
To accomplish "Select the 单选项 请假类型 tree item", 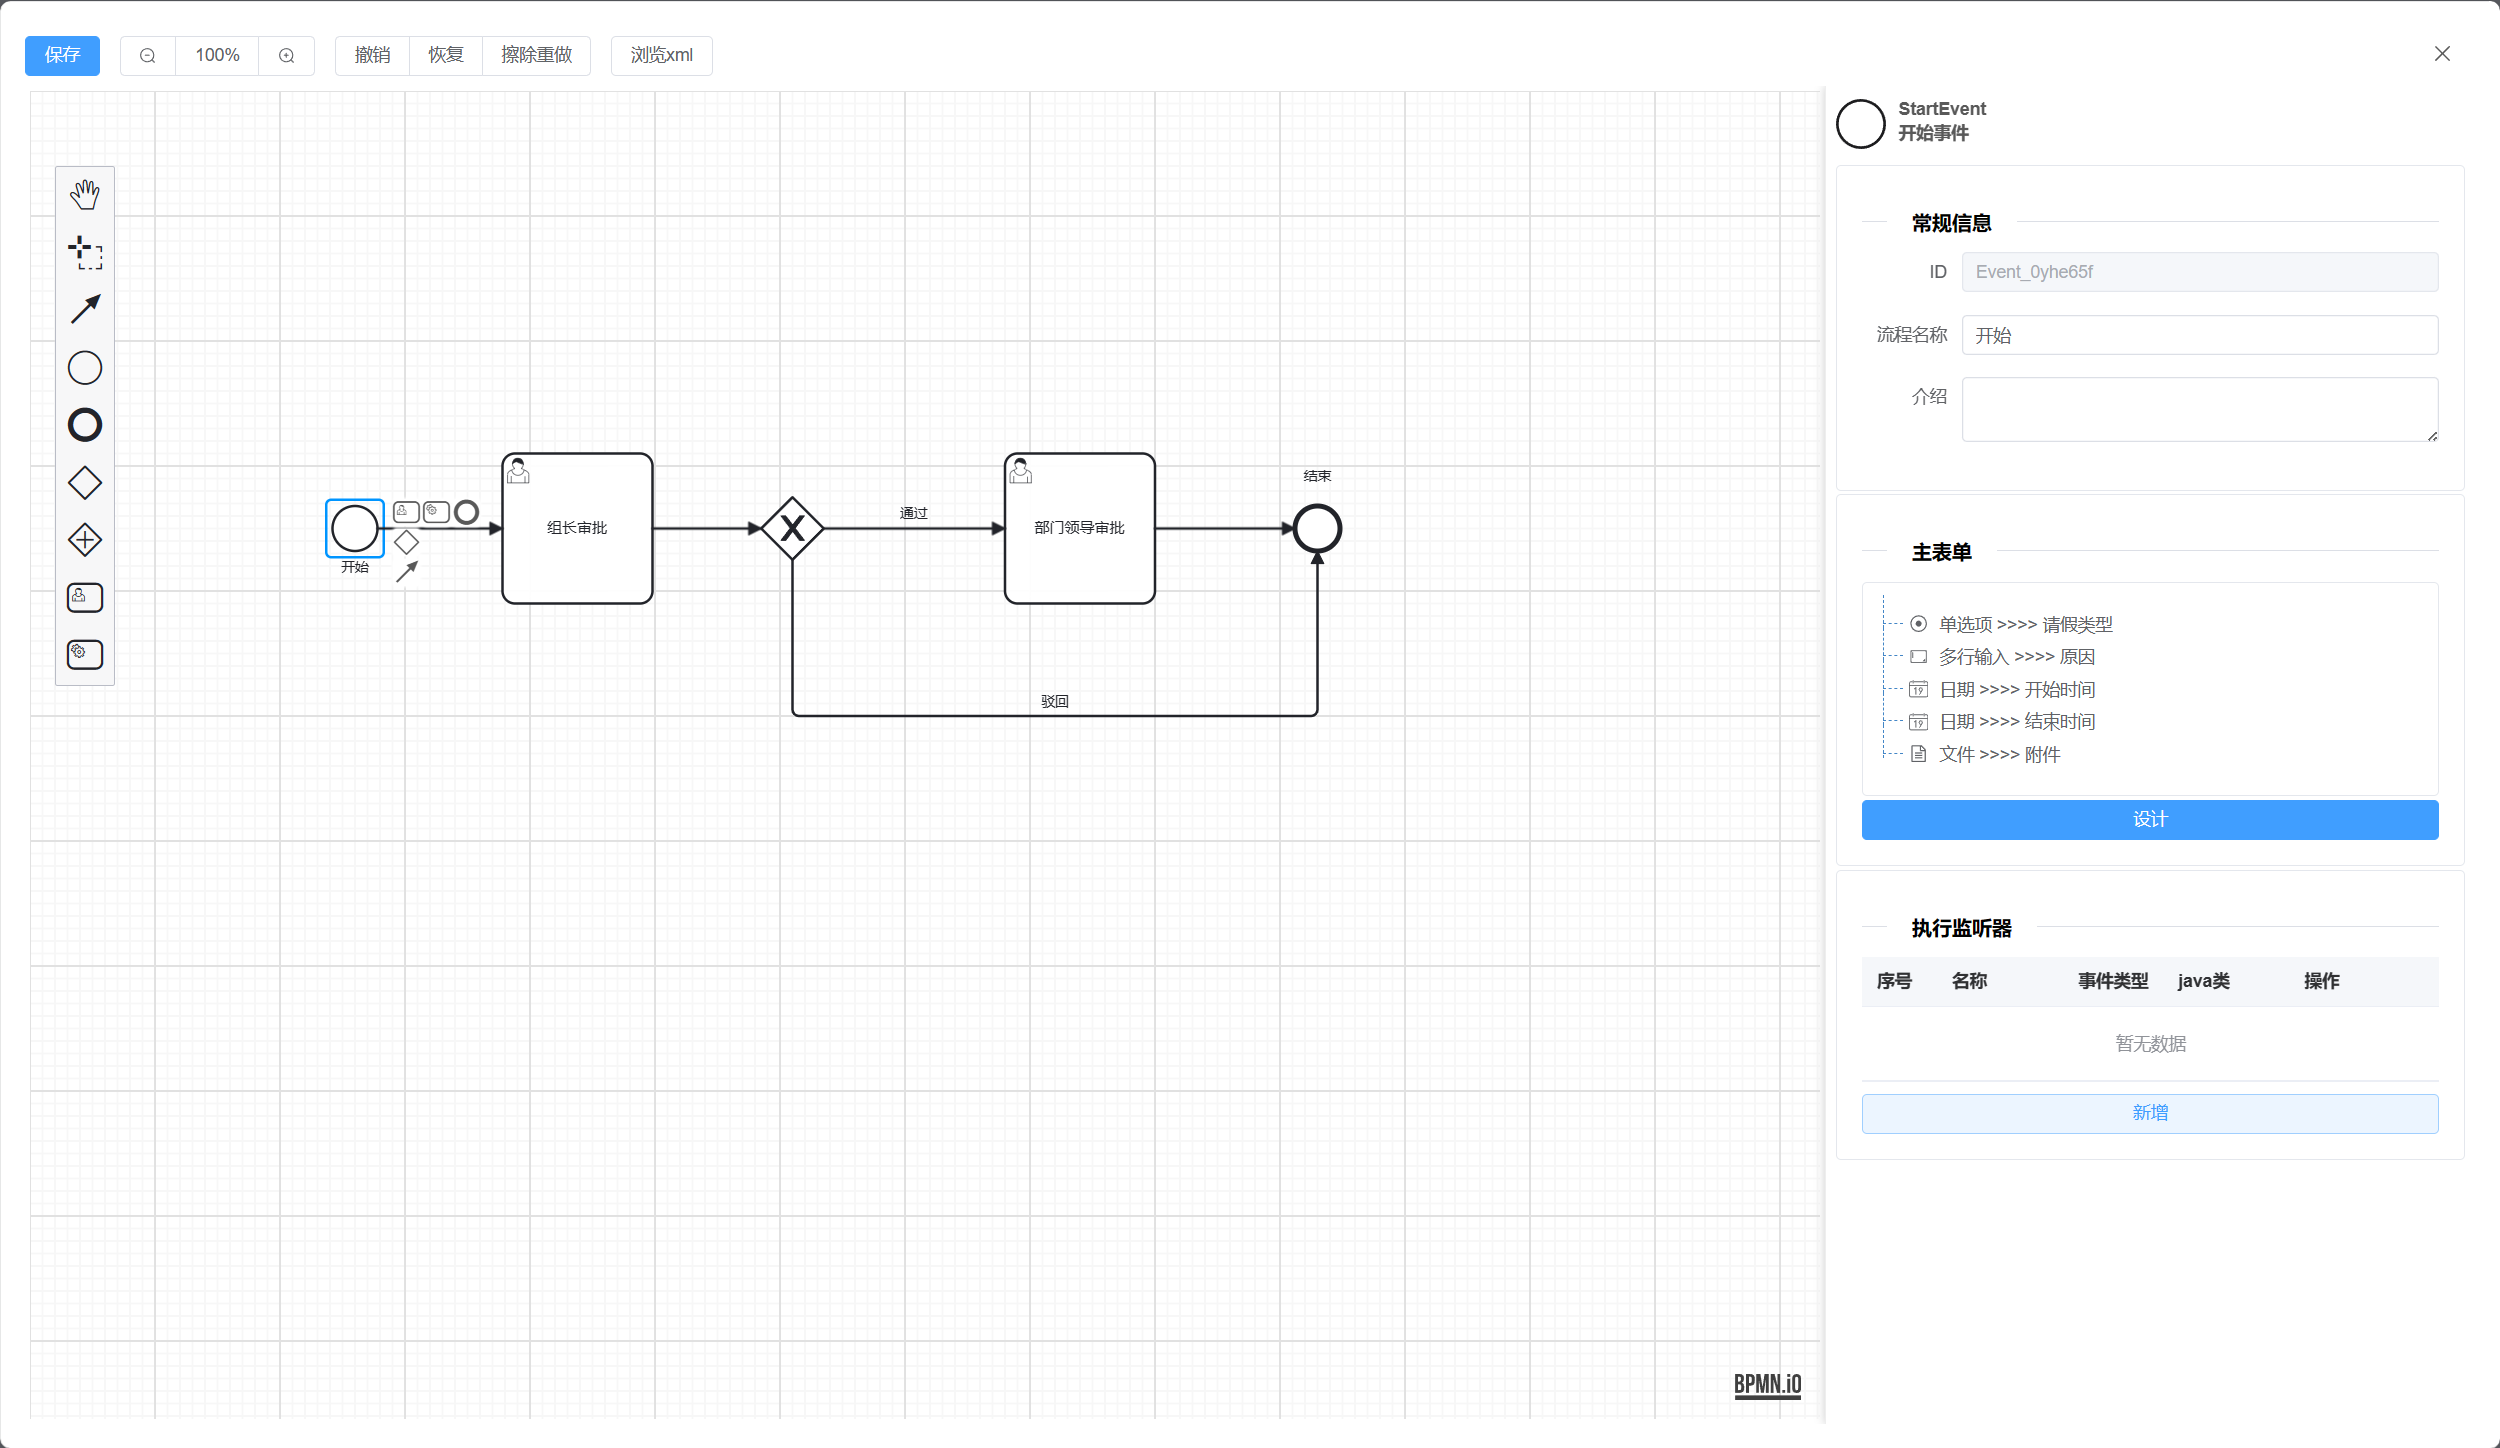I will [2025, 625].
